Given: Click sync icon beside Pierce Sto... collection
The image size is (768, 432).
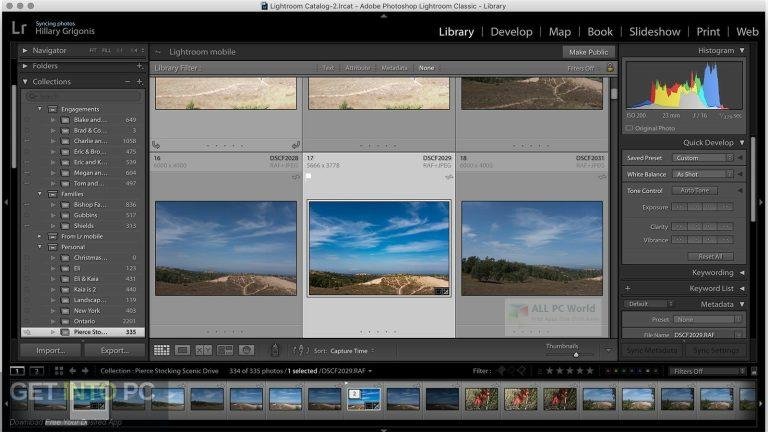Looking at the screenshot, I should pyautogui.click(x=27, y=332).
